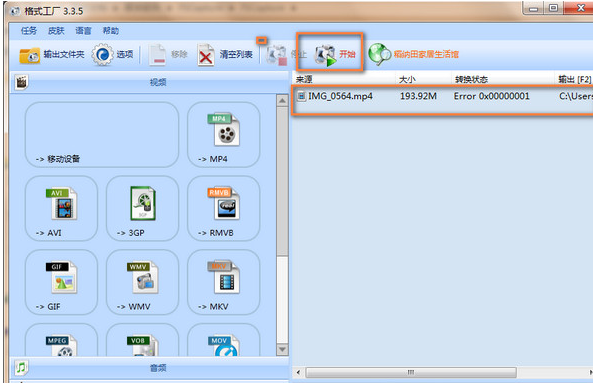593x383 pixels.
Task: Open the 选项 options gear icon
Action: 102,55
